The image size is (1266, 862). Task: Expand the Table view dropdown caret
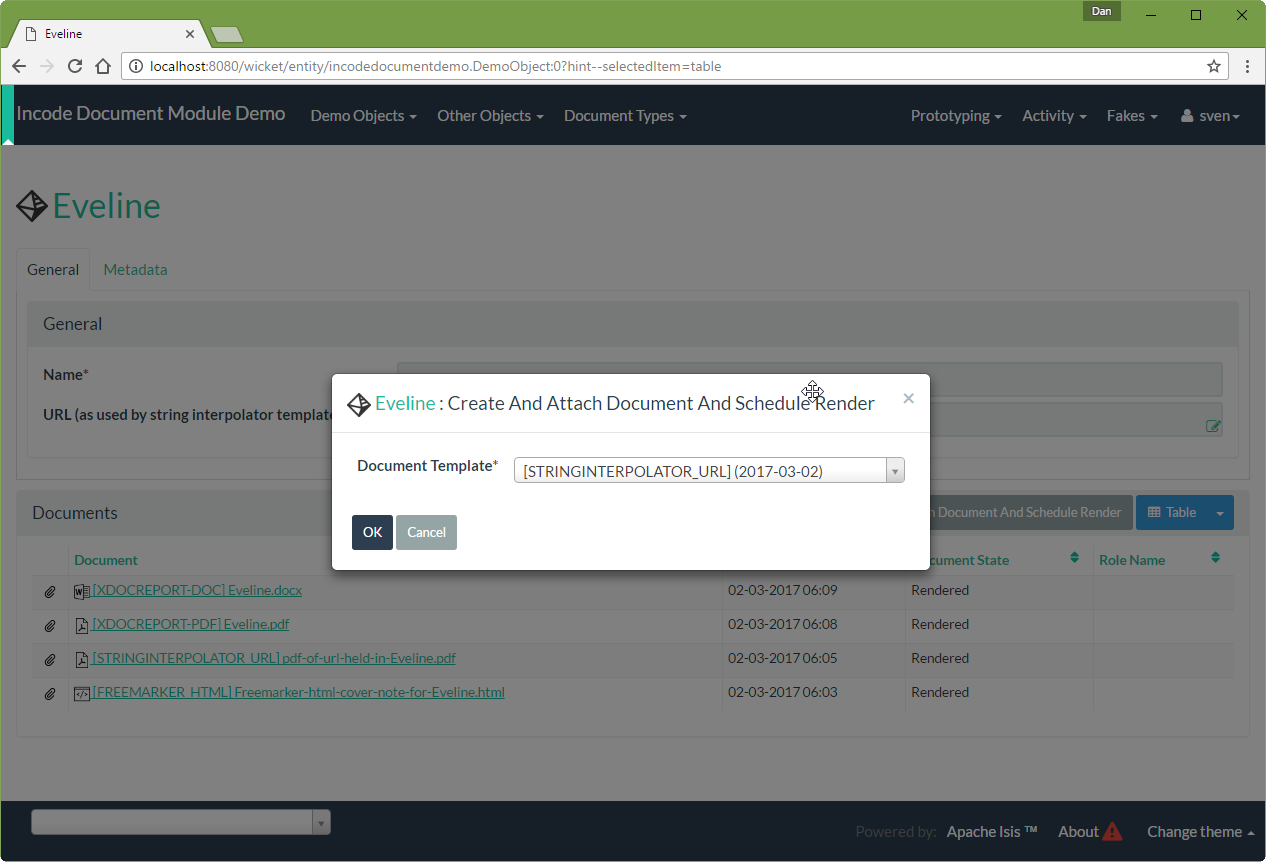pos(1220,513)
